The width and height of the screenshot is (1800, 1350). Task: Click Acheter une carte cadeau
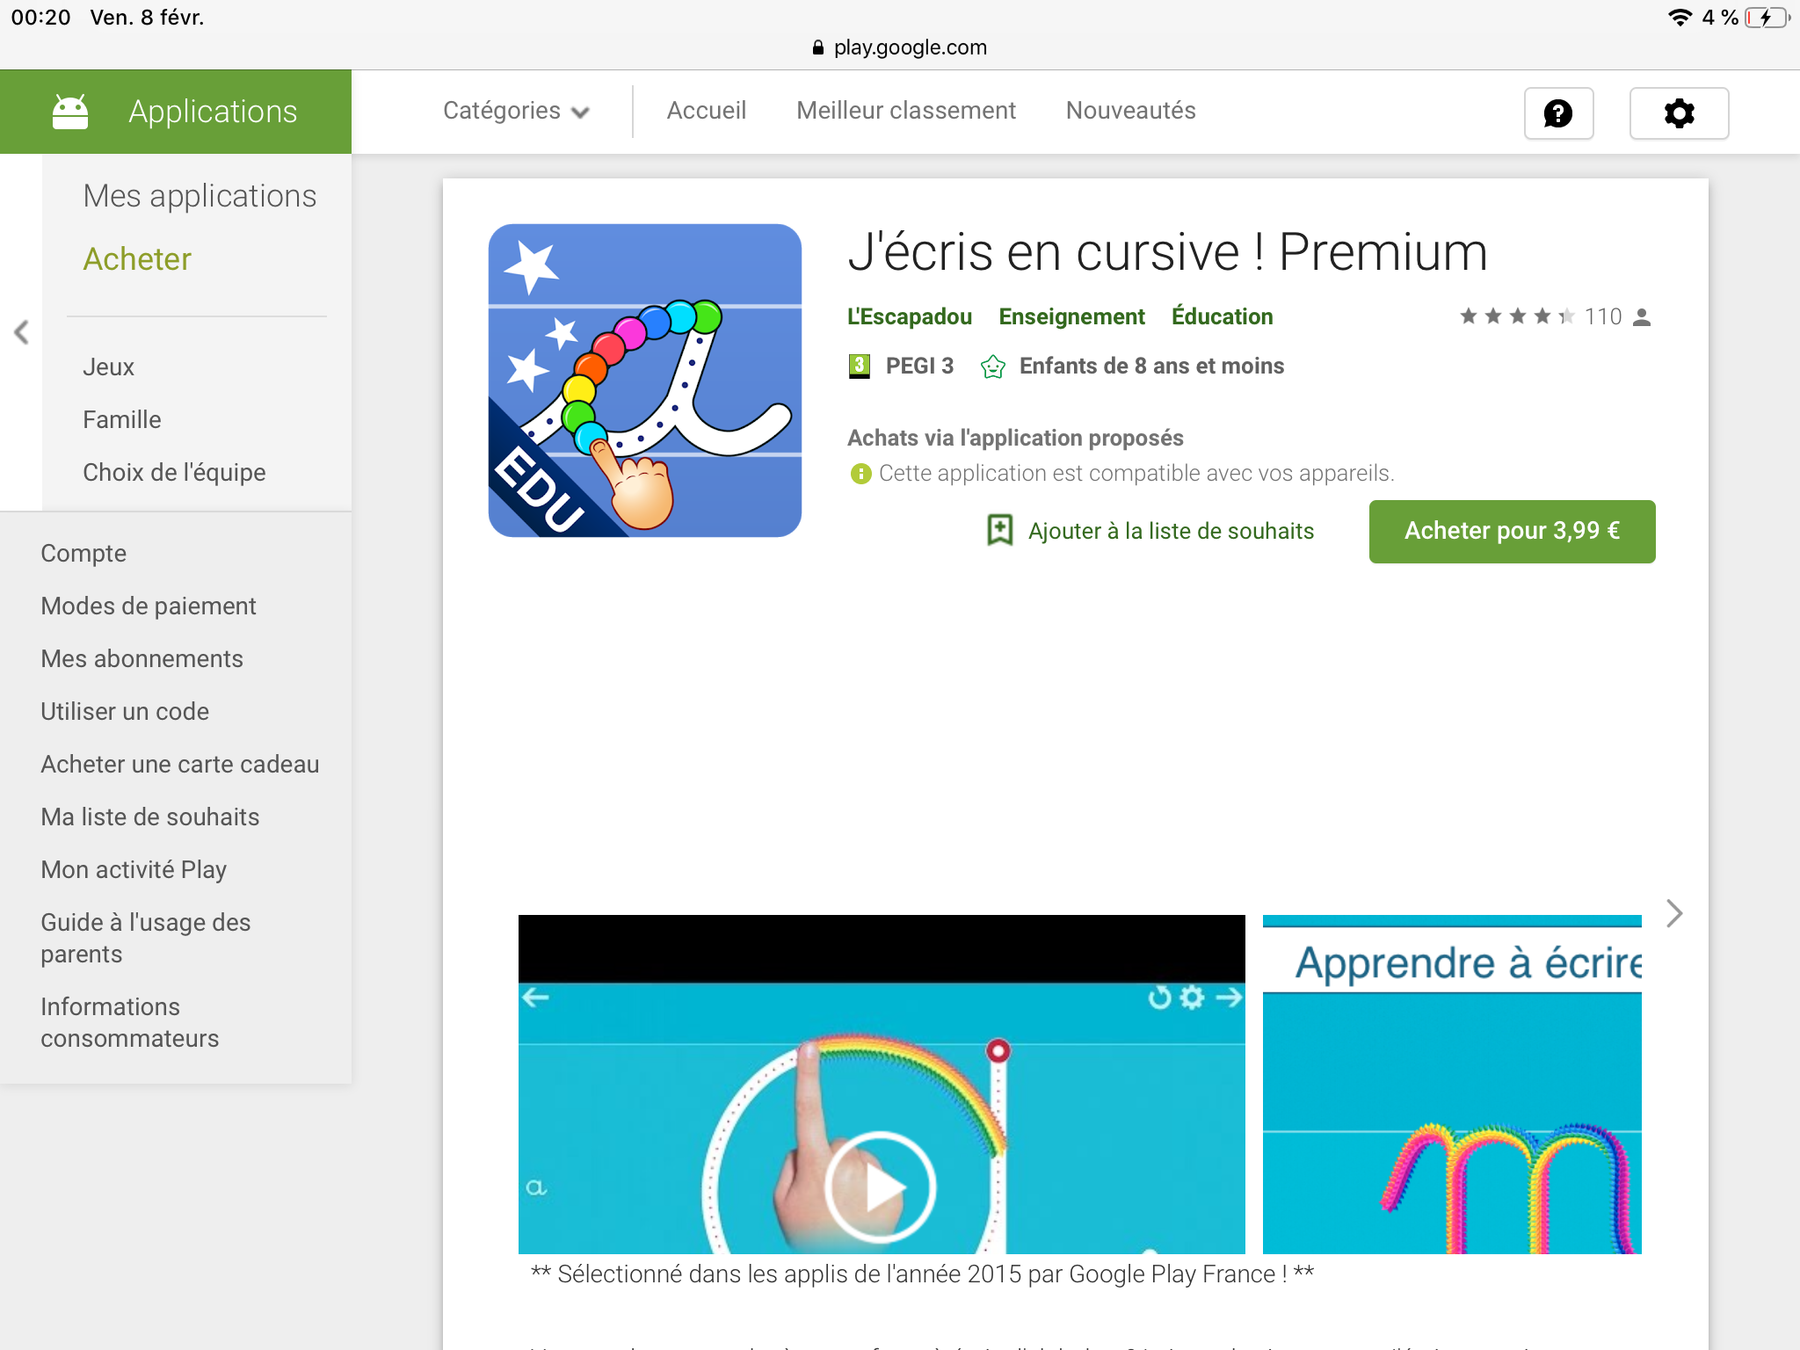[180, 764]
